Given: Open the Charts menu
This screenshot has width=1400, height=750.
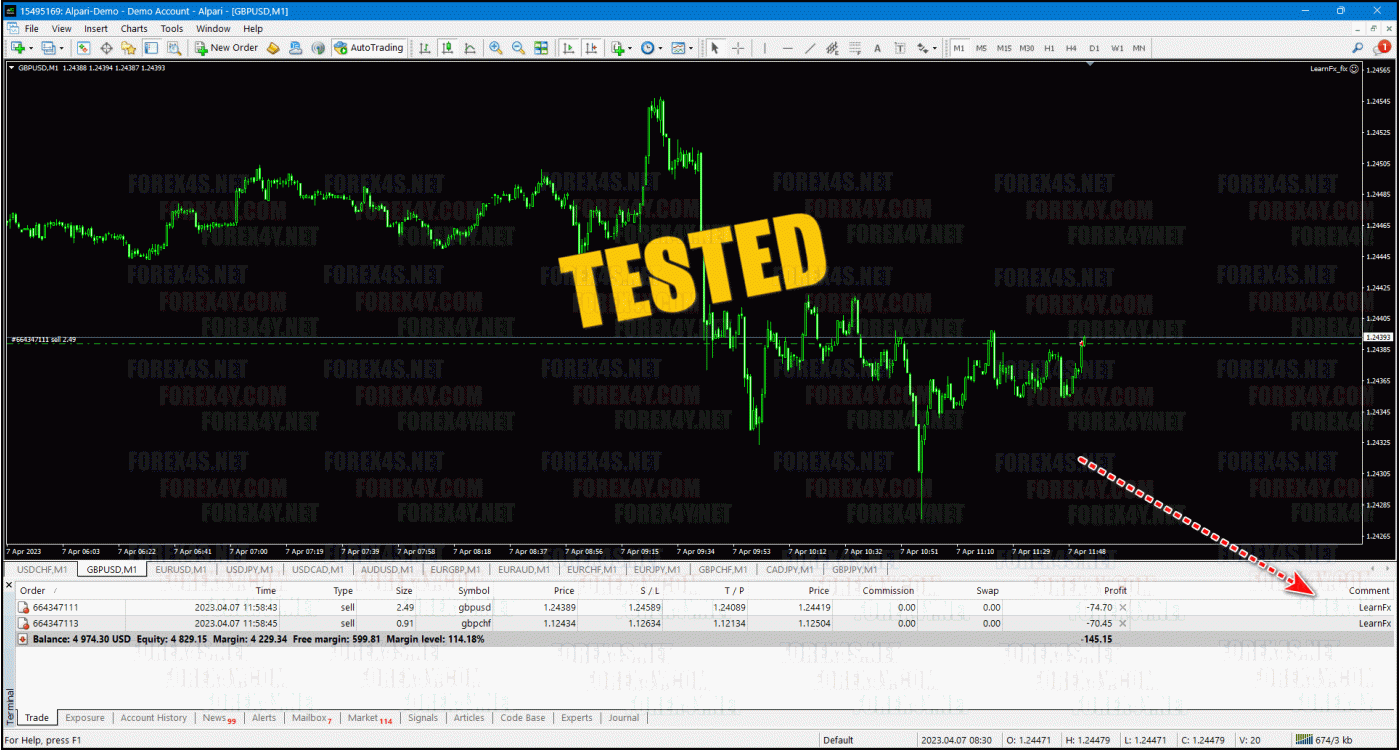Looking at the screenshot, I should pyautogui.click(x=134, y=29).
